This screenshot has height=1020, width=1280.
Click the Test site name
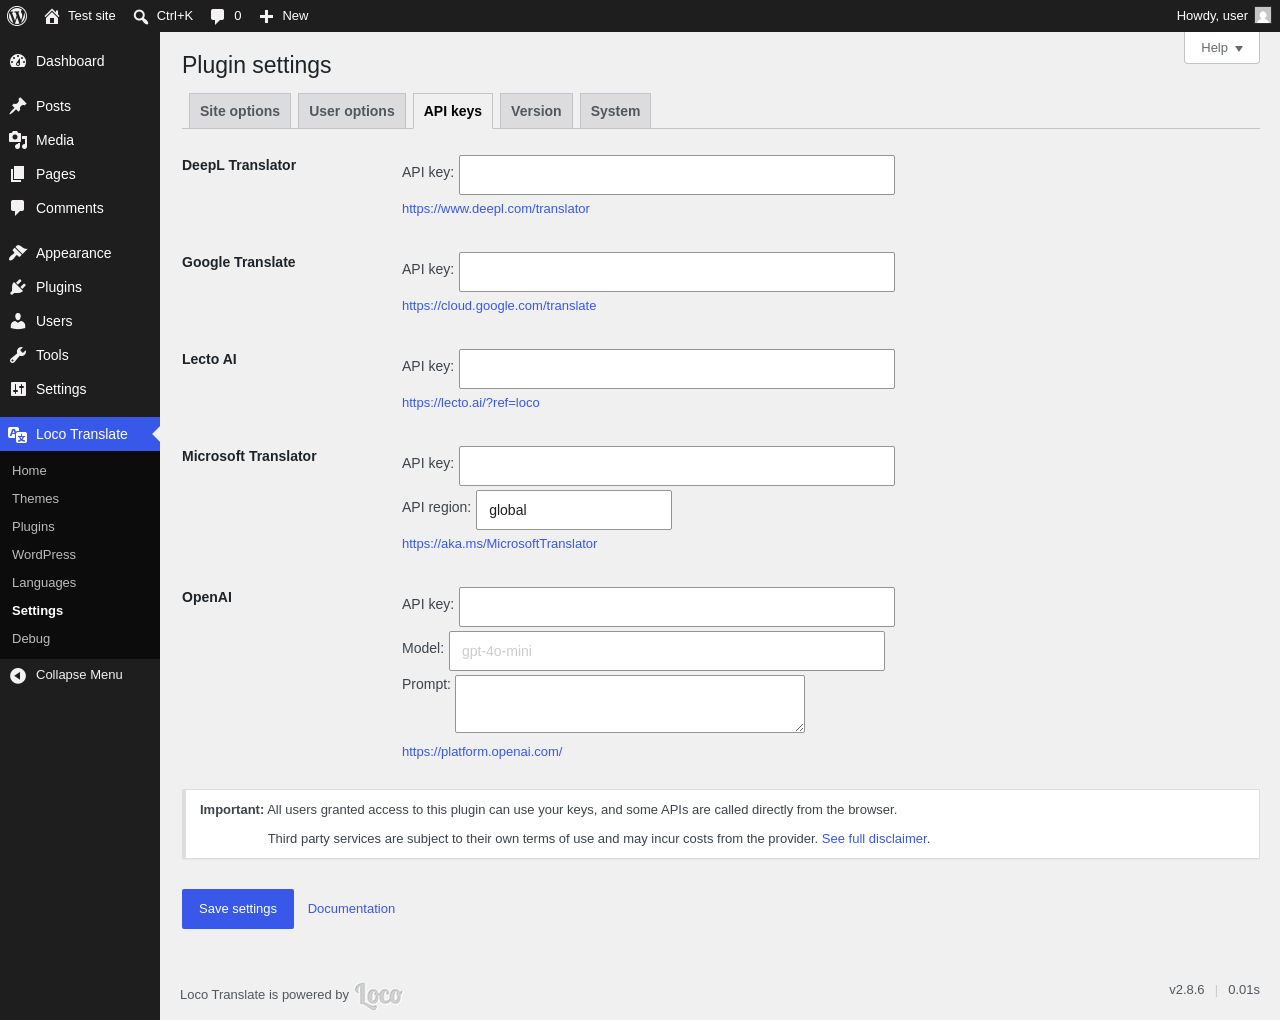(92, 16)
